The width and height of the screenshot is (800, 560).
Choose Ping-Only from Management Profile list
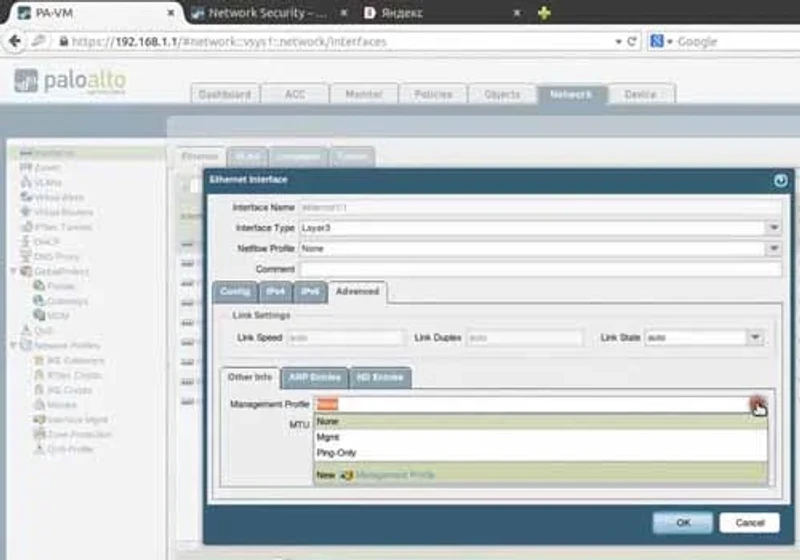pos(540,453)
